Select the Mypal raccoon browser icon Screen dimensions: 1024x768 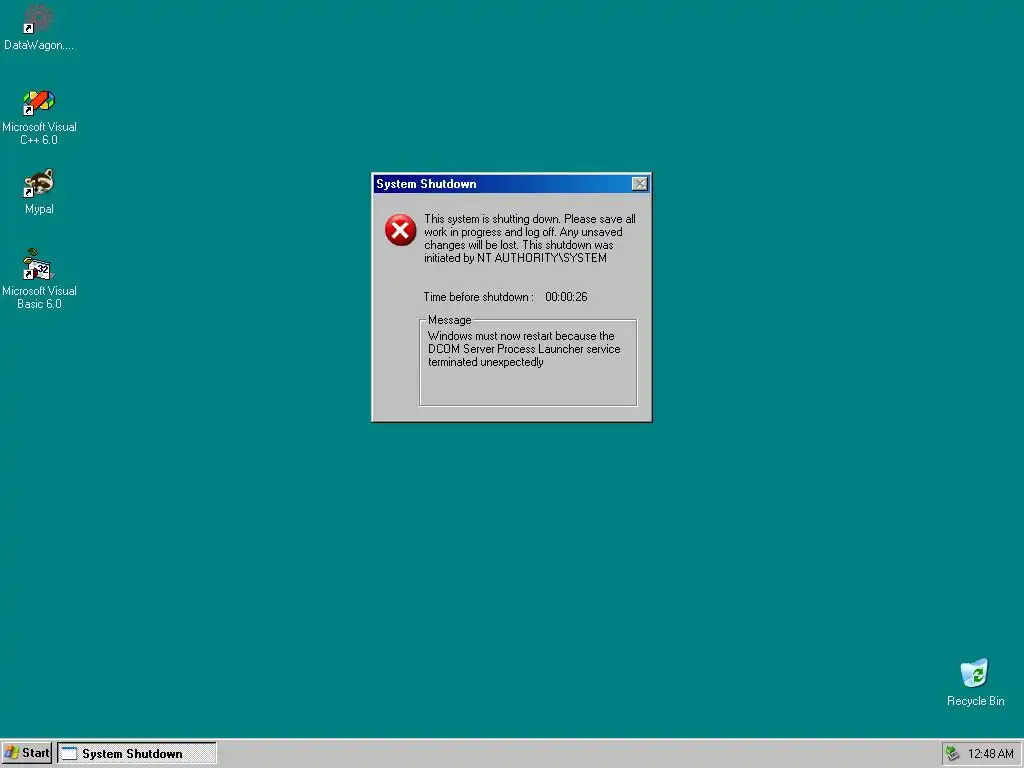39,184
